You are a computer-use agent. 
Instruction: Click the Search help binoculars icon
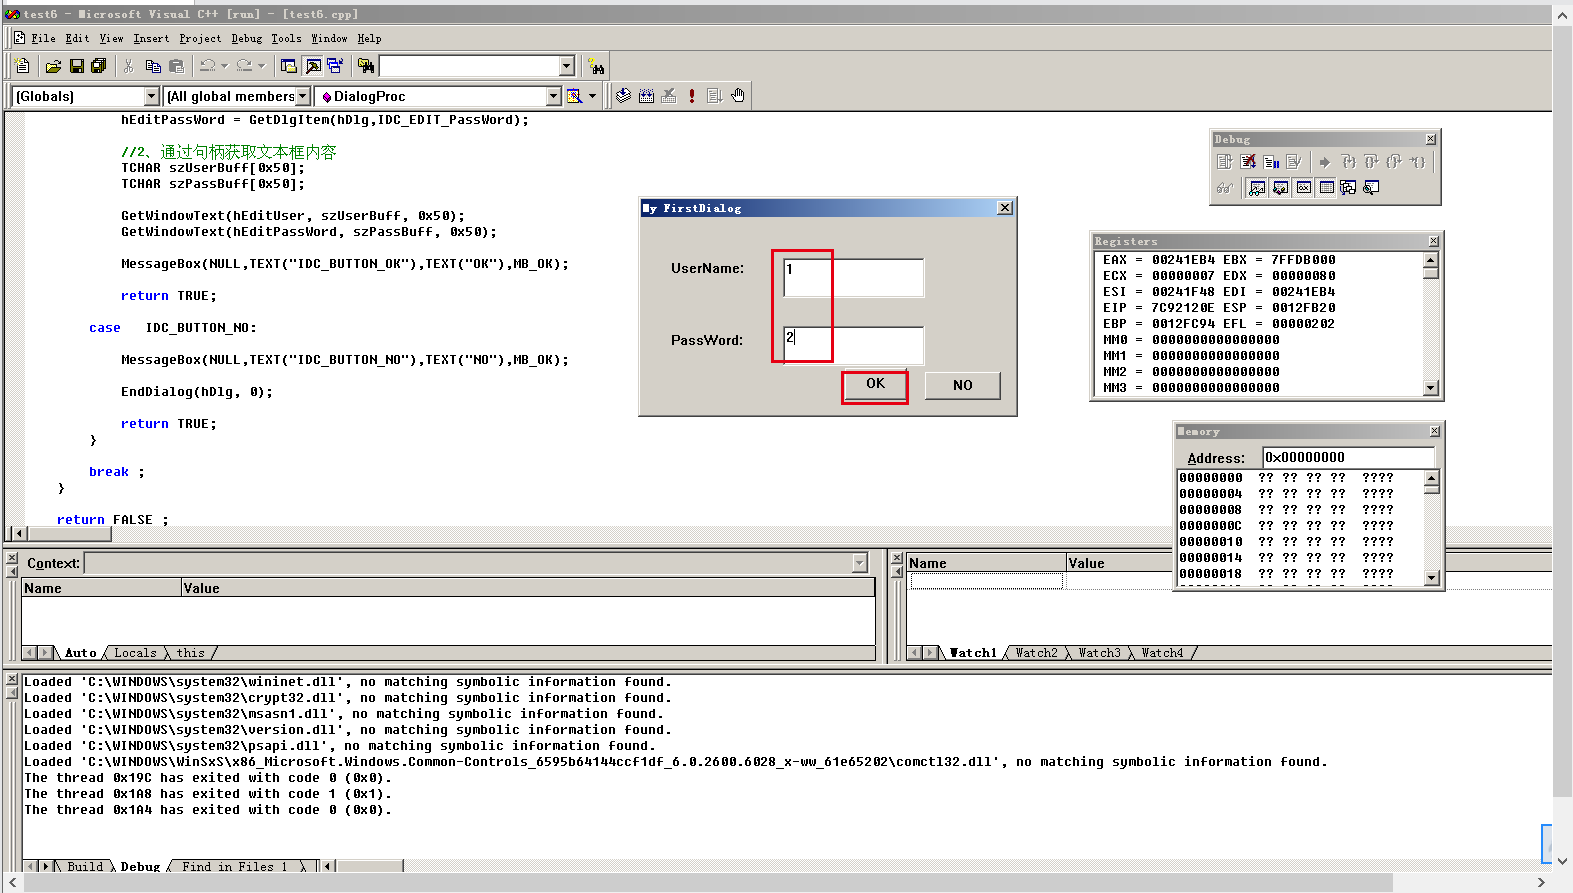point(596,66)
